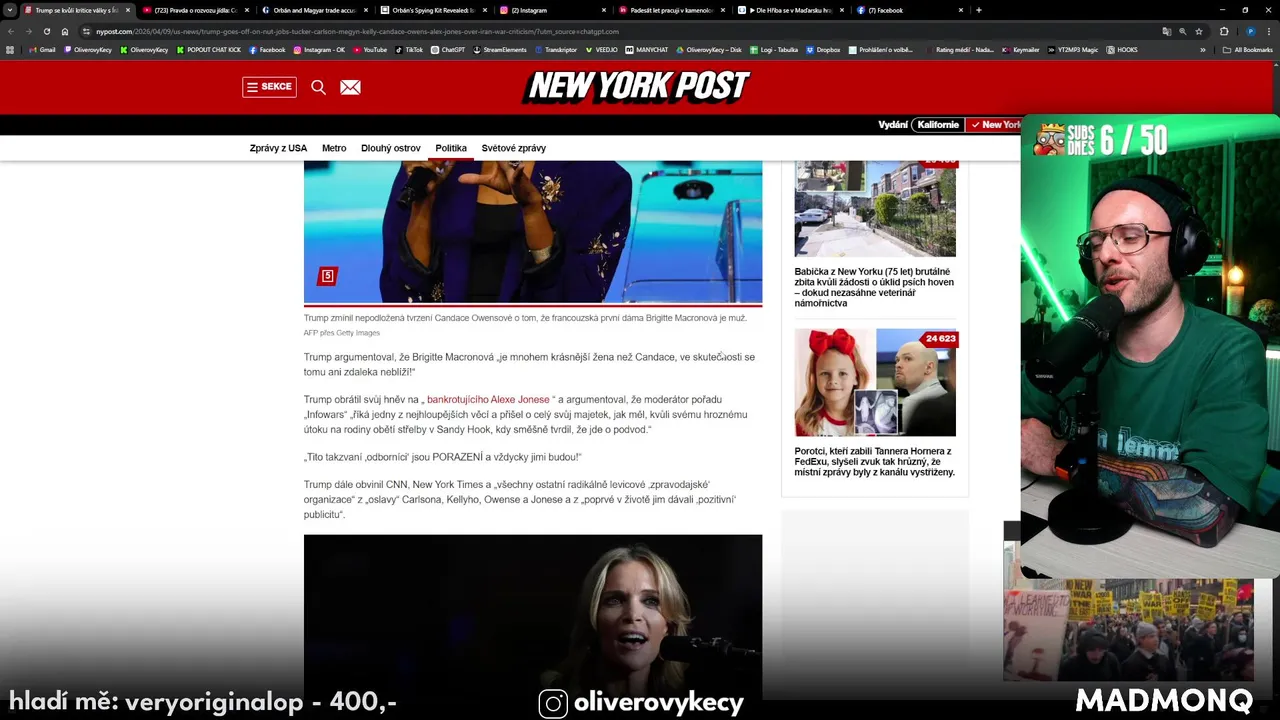Image resolution: width=1280 pixels, height=720 pixels.
Task: Select the New York edition option
Action: 994,125
